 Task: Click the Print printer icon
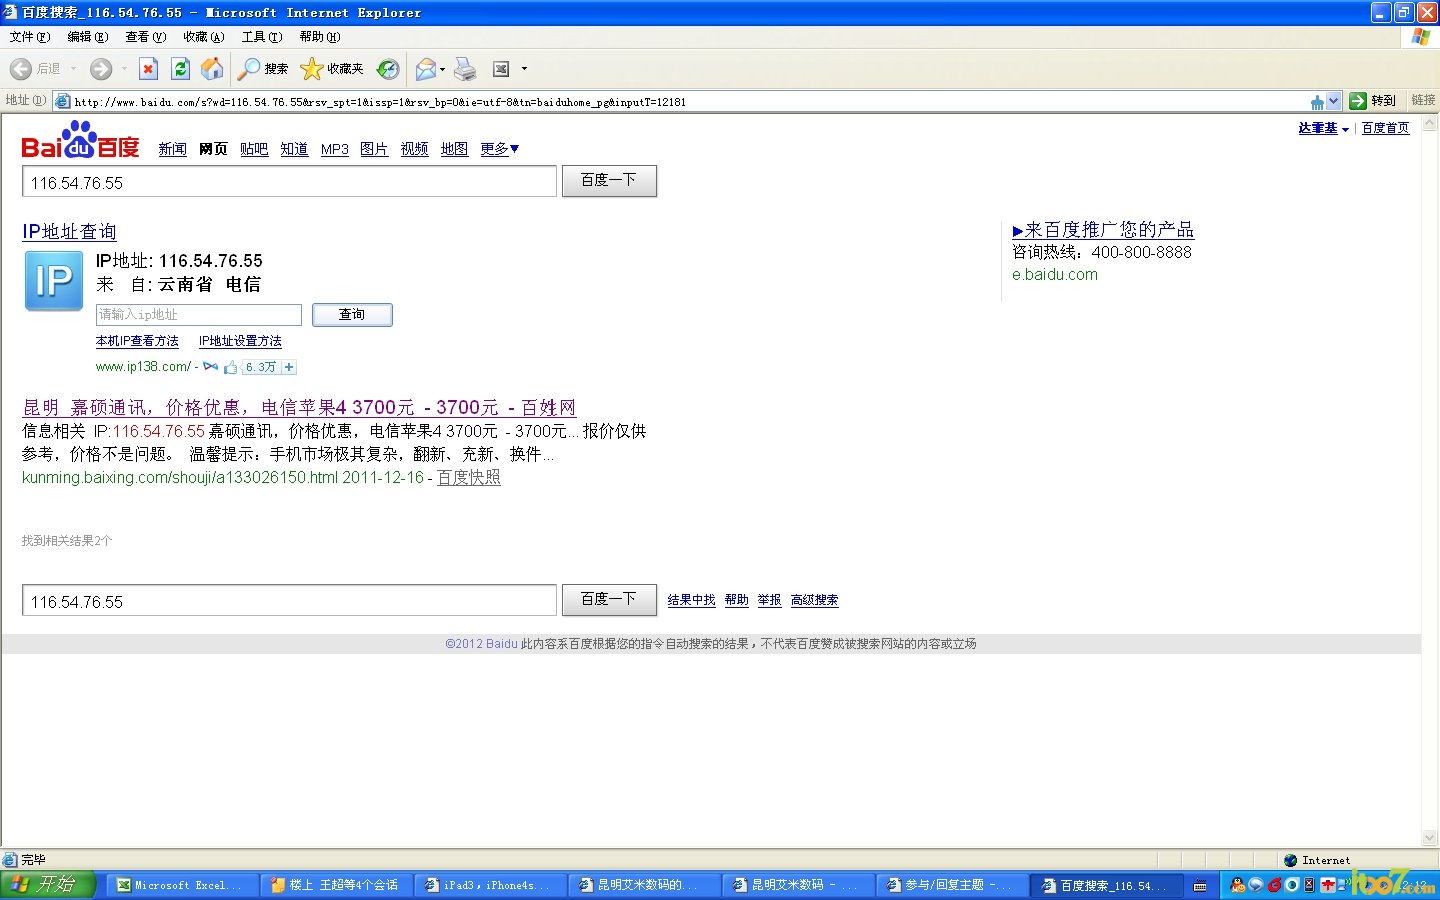465,69
